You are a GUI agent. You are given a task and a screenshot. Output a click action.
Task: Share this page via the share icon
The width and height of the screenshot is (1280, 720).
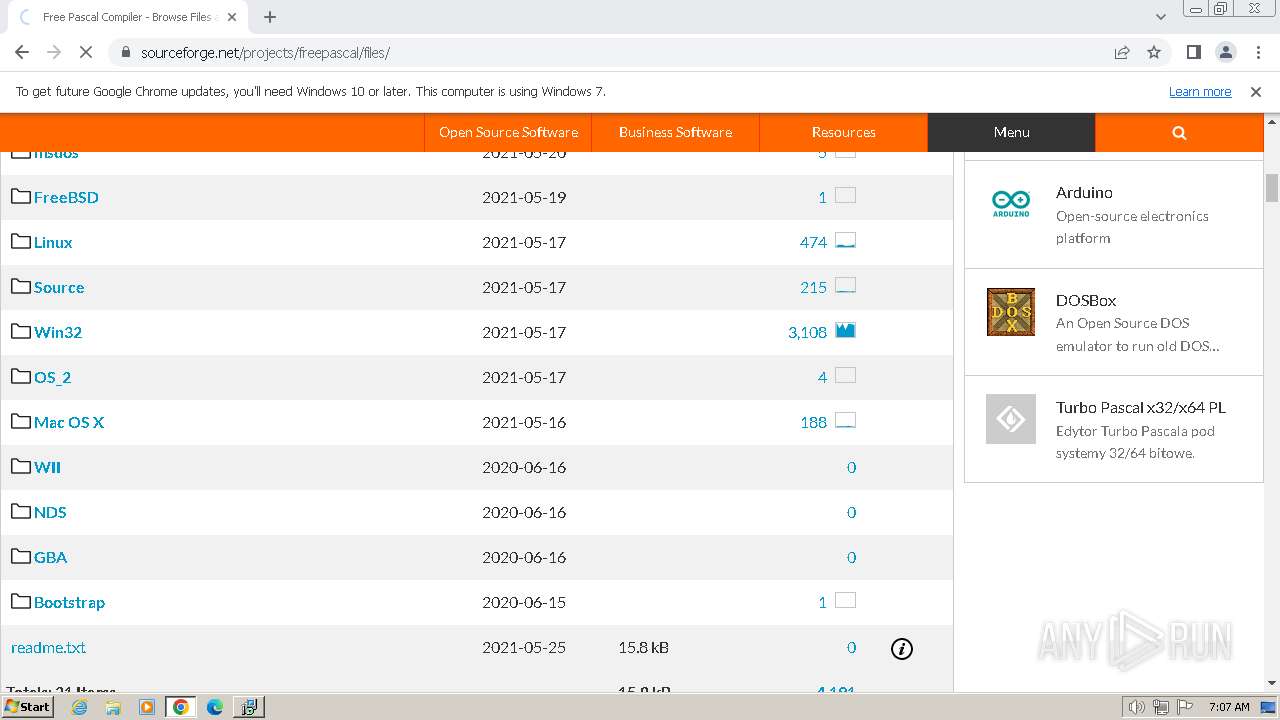pyautogui.click(x=1122, y=52)
